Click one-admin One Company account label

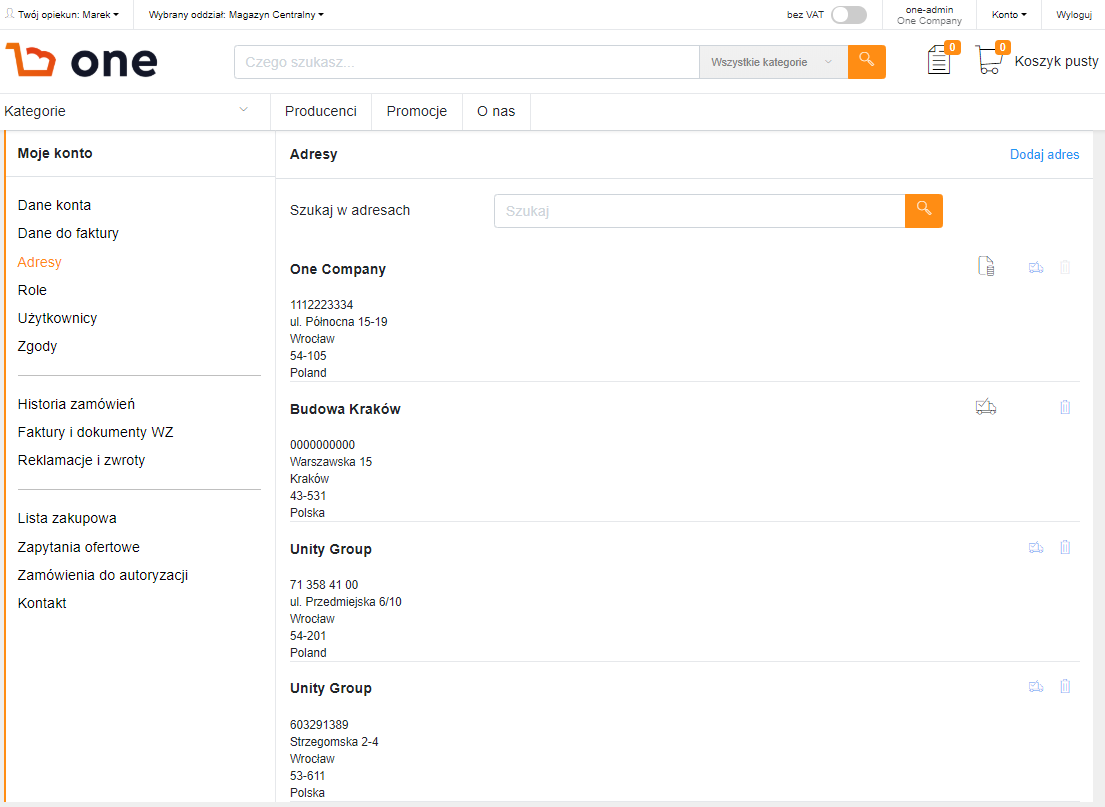(x=930, y=15)
